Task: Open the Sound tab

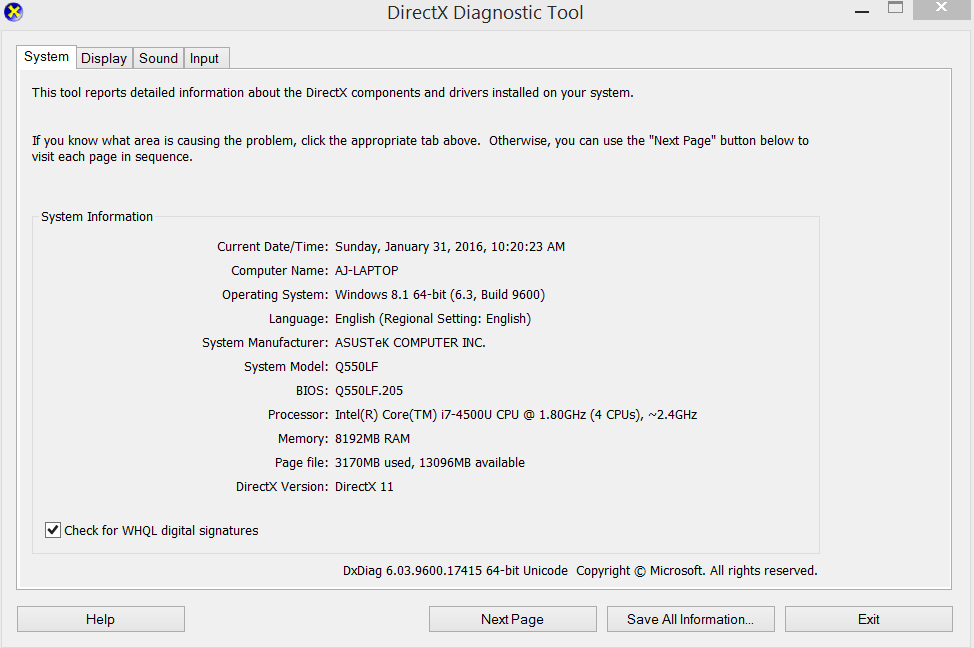Action: click(158, 58)
